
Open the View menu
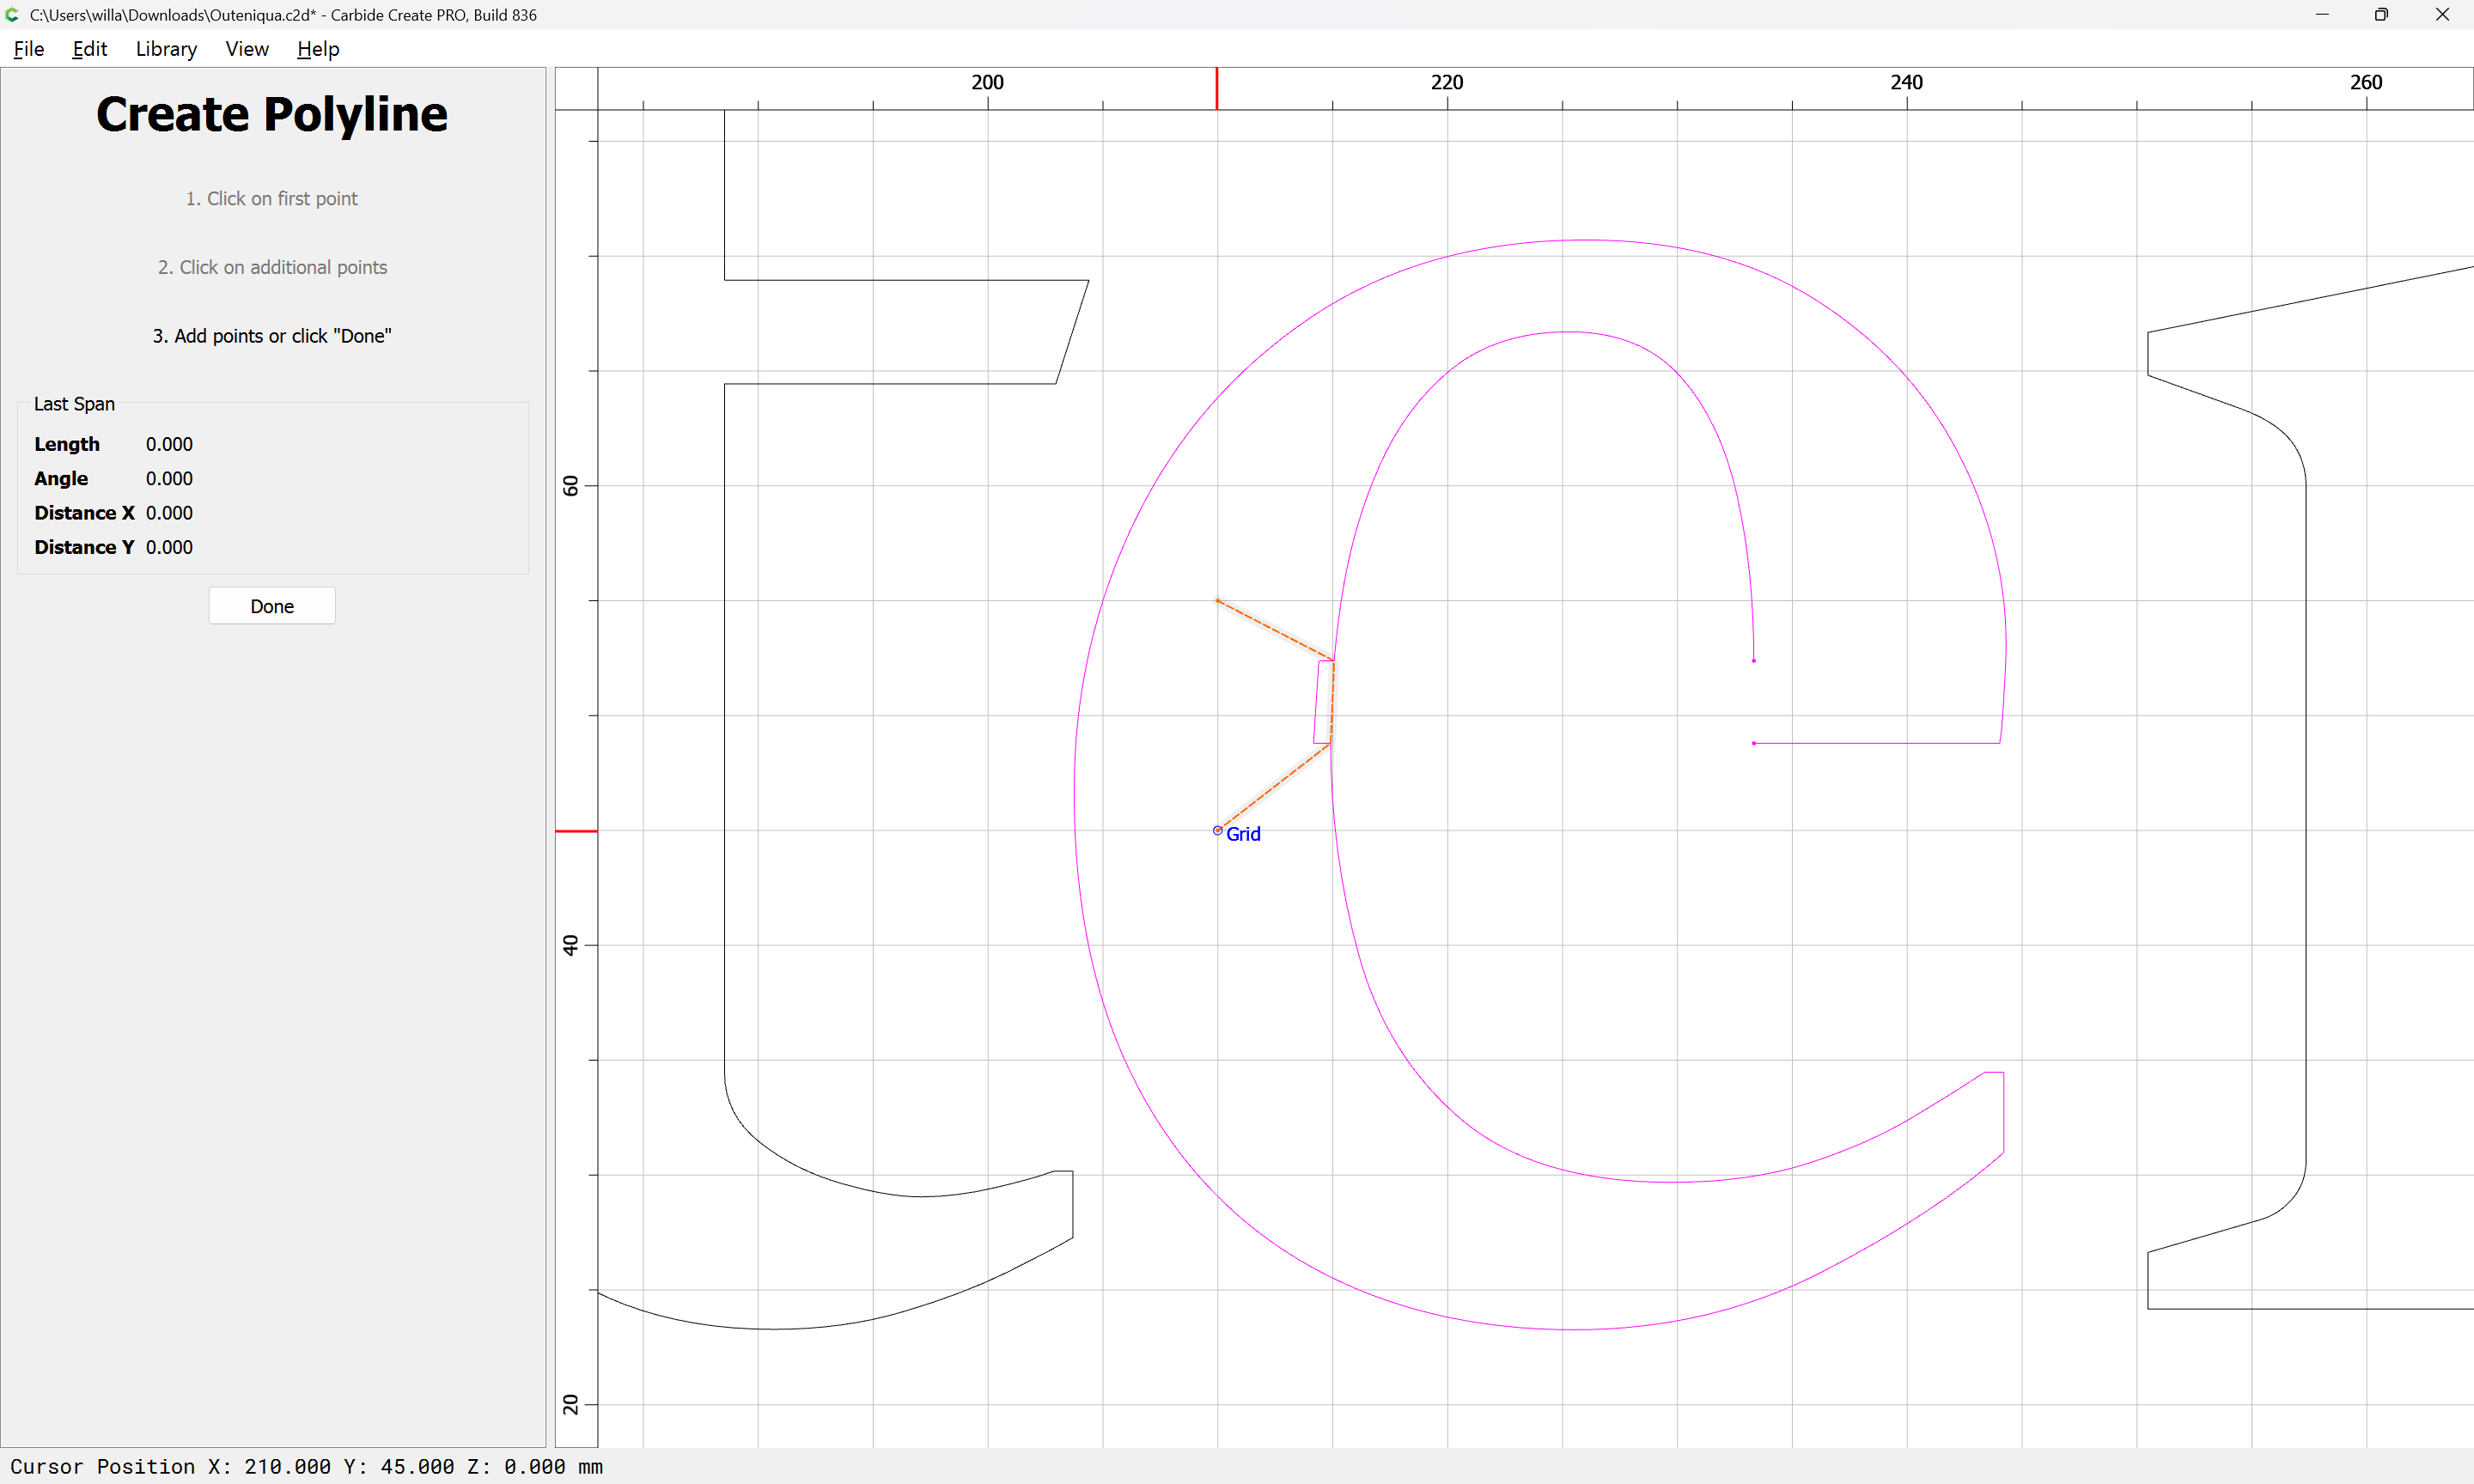click(246, 49)
